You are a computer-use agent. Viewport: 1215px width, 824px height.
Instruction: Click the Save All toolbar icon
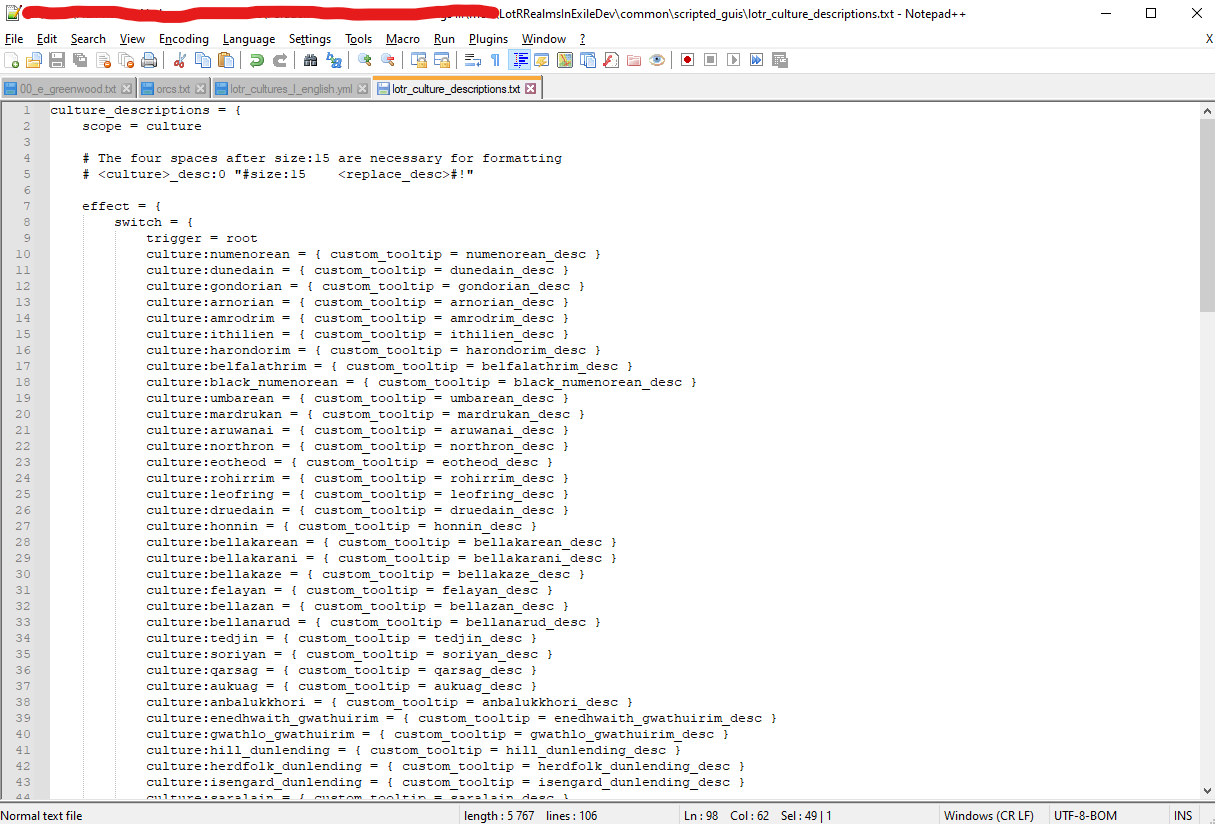(x=80, y=60)
